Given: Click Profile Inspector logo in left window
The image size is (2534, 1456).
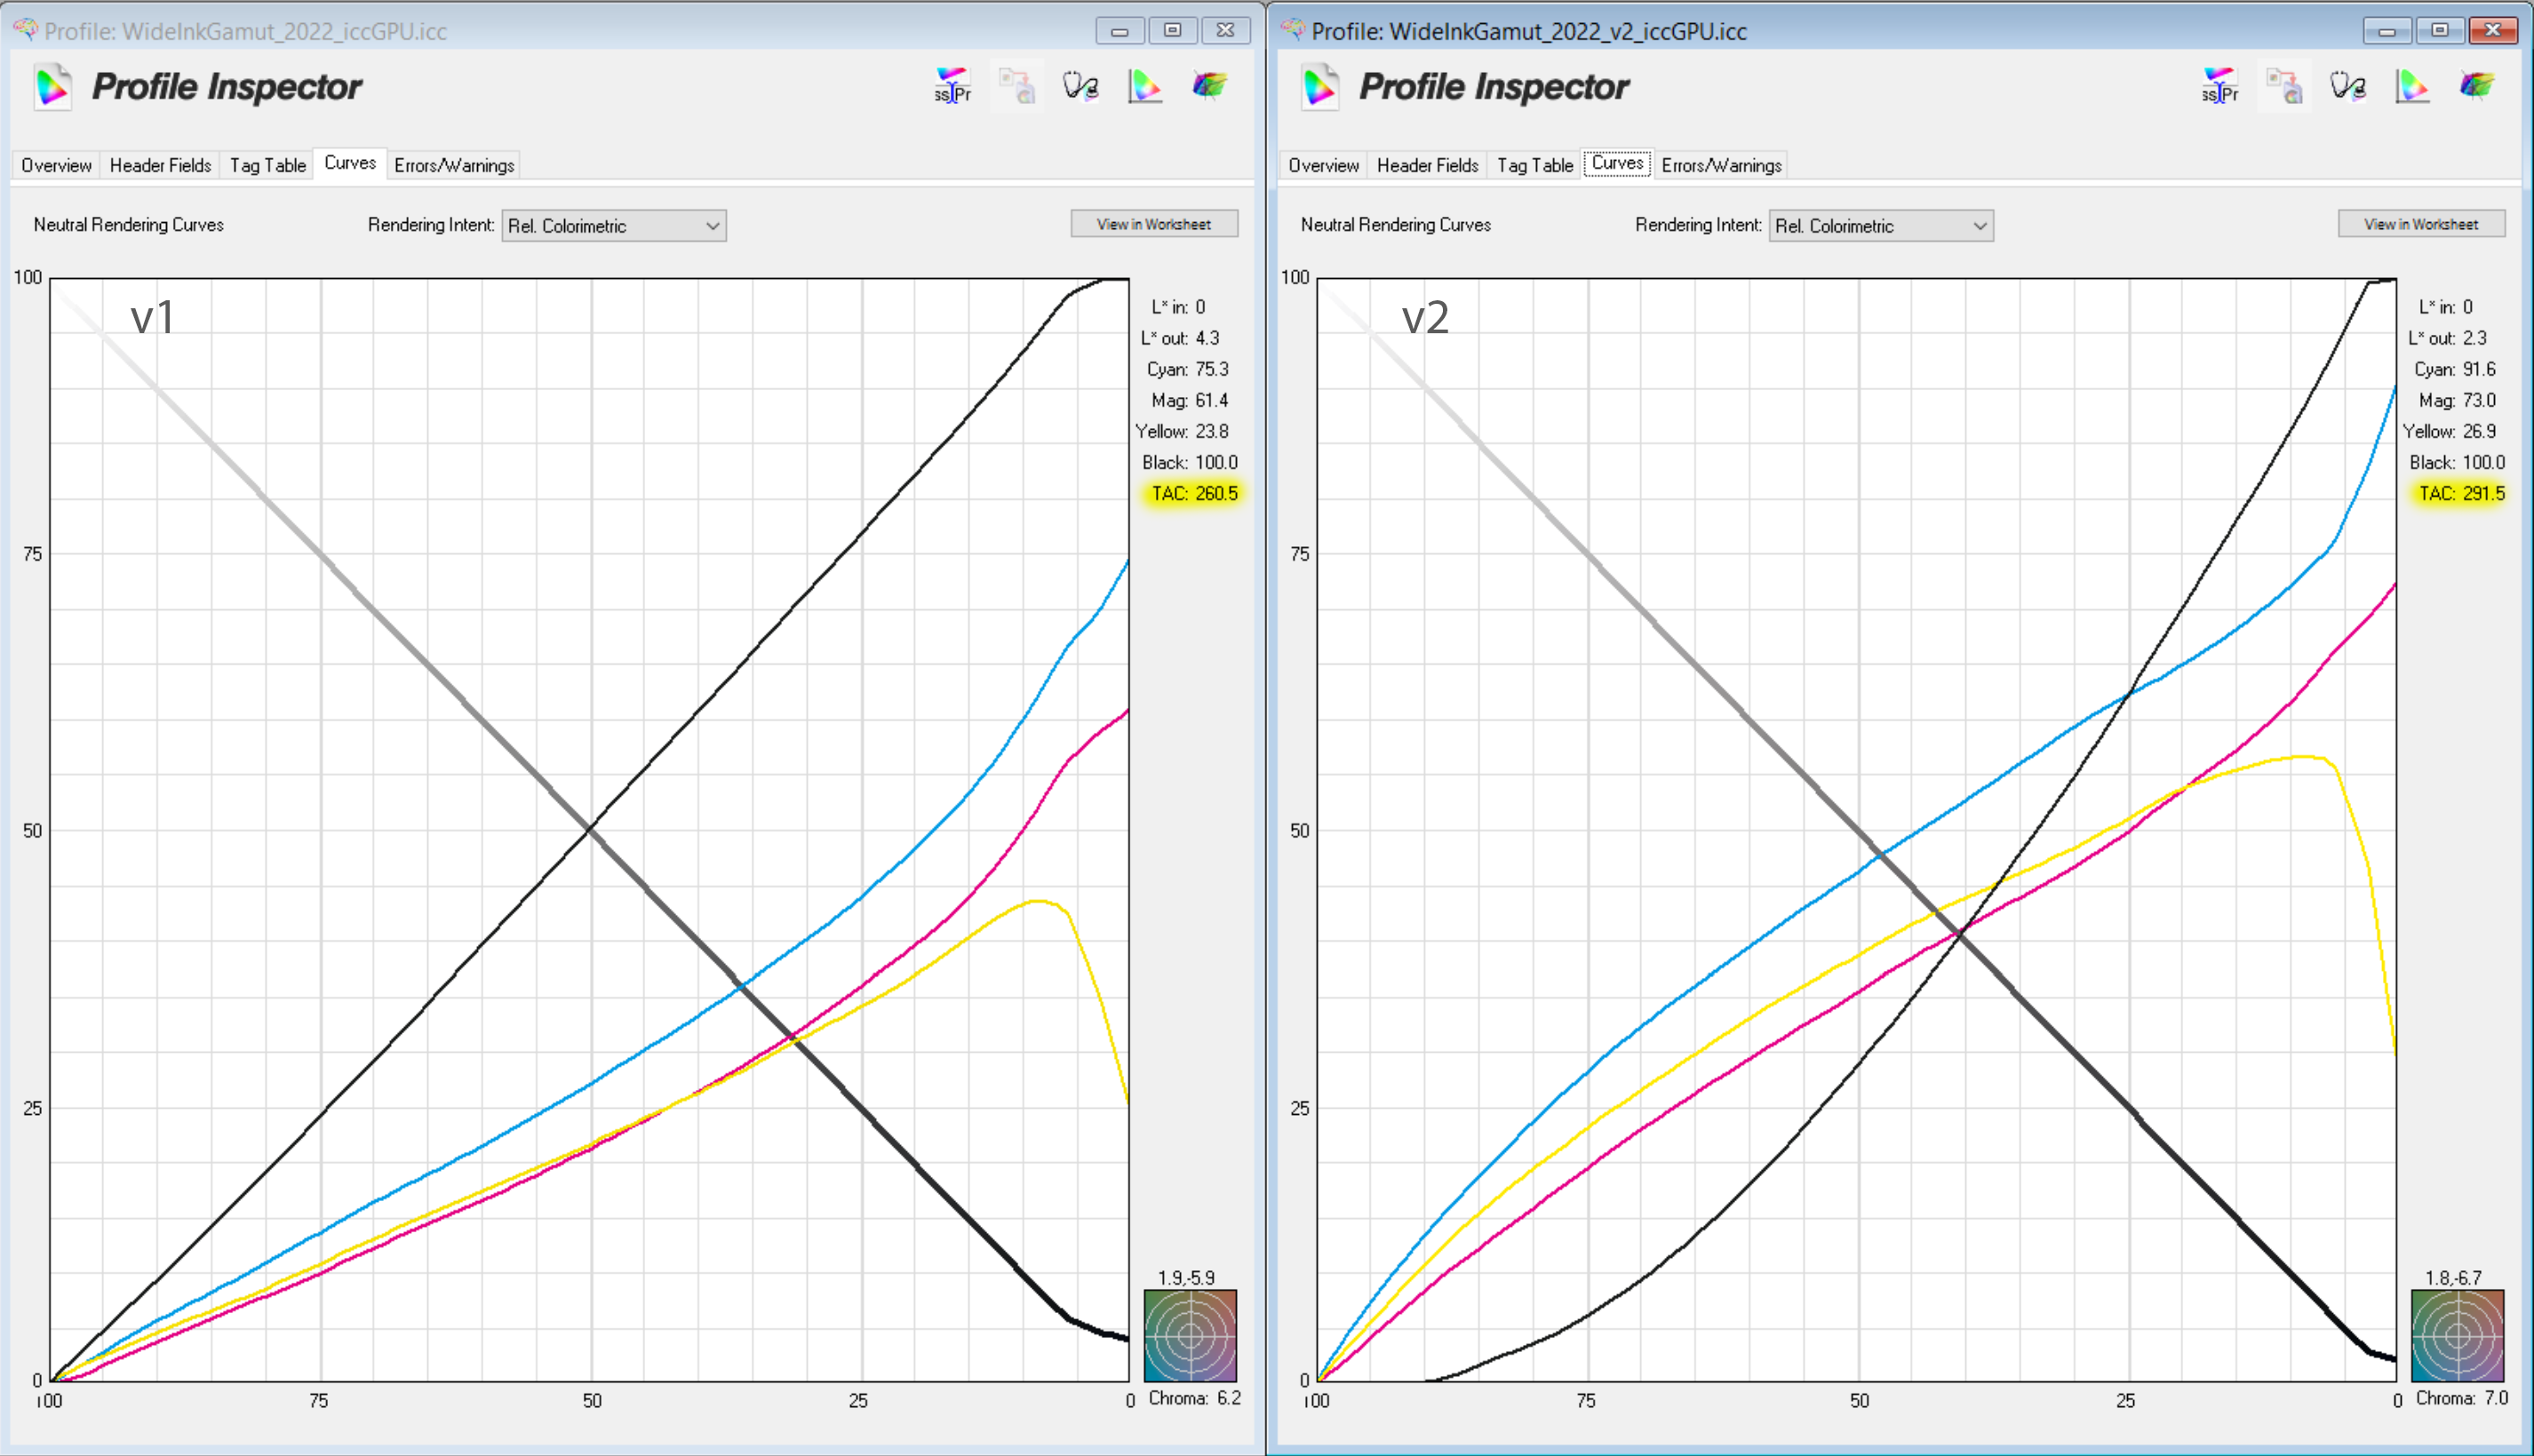Looking at the screenshot, I should click(53, 87).
